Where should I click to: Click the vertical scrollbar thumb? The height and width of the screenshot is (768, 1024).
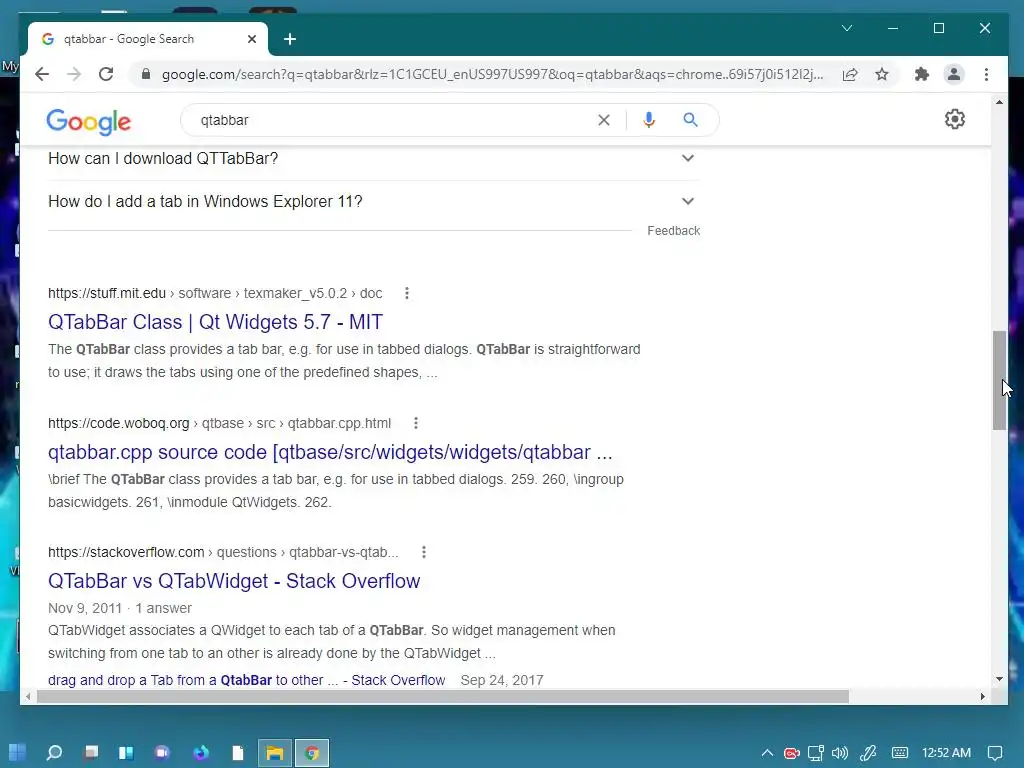coord(999,380)
